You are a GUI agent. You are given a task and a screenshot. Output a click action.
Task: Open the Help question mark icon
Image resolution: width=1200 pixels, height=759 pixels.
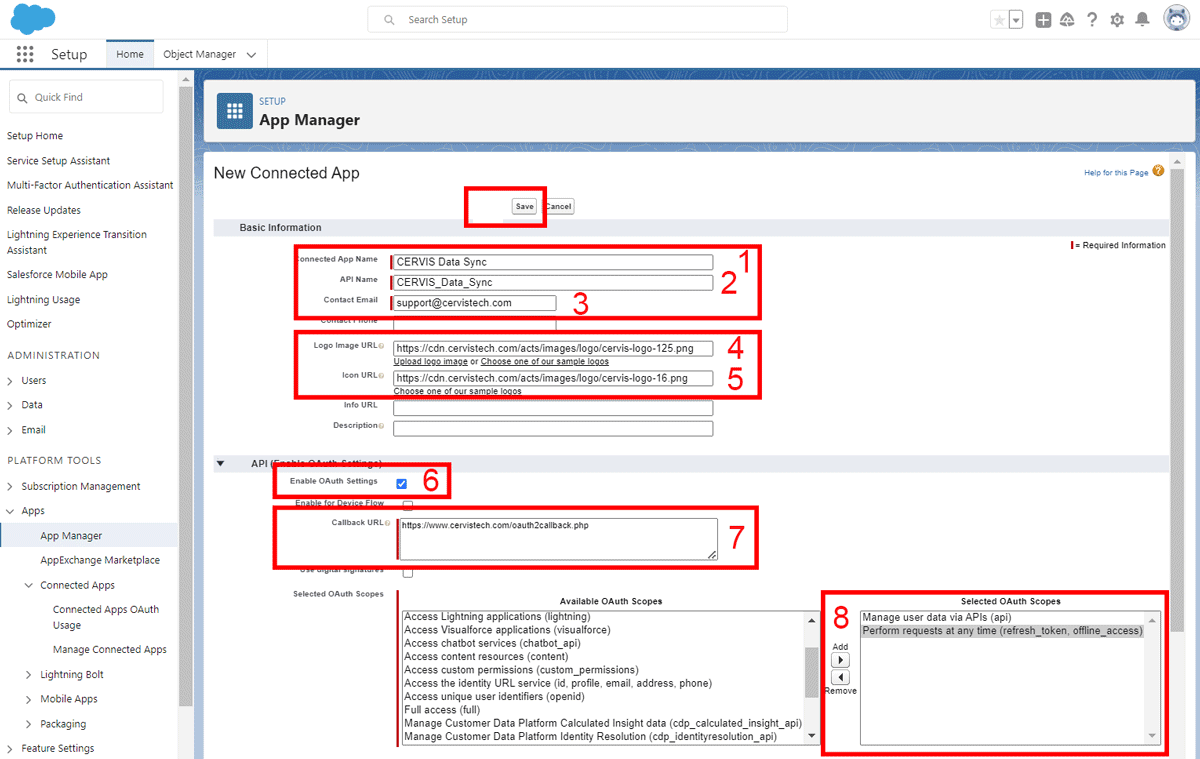pyautogui.click(x=1092, y=20)
